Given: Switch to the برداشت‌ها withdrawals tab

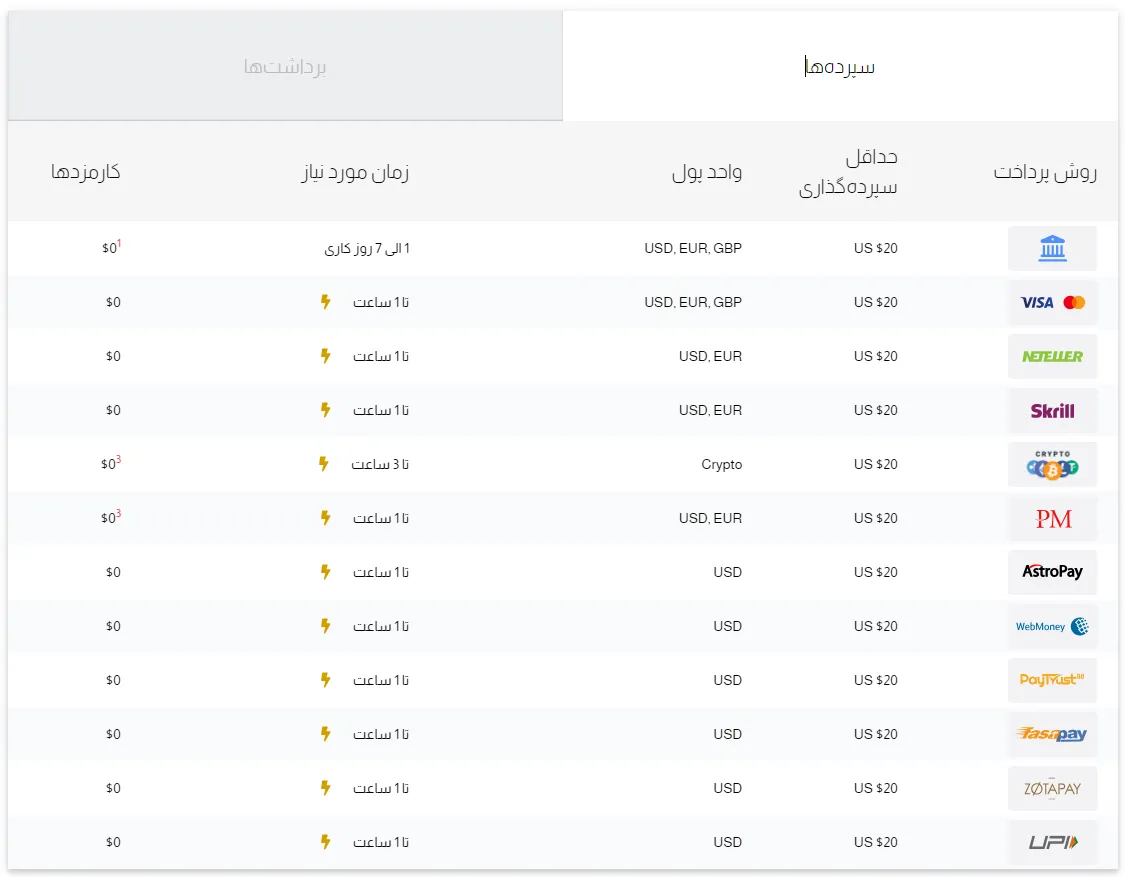Looking at the screenshot, I should tap(285, 67).
